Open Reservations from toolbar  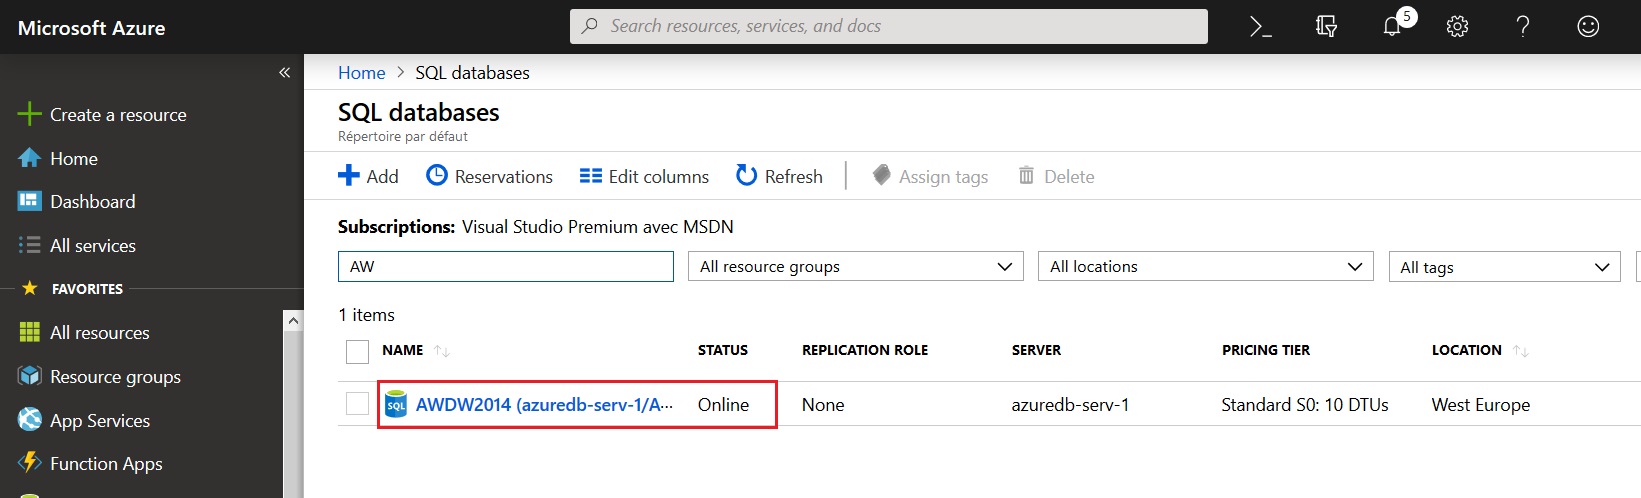click(x=490, y=176)
